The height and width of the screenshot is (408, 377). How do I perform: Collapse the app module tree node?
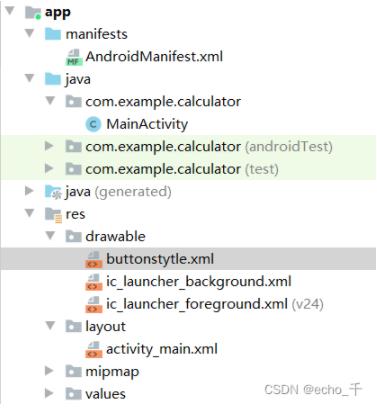pos(10,11)
